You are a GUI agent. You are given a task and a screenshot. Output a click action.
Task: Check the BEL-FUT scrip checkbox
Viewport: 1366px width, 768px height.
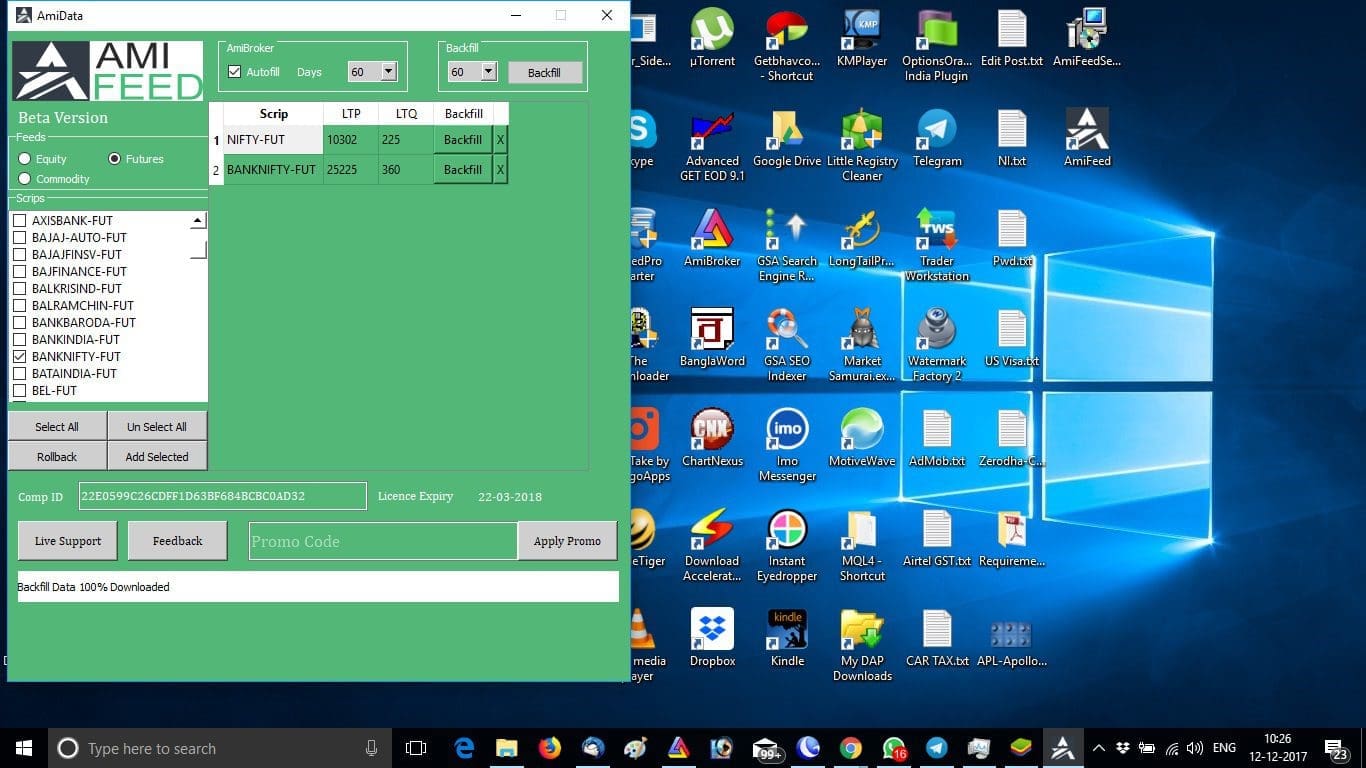click(x=19, y=391)
